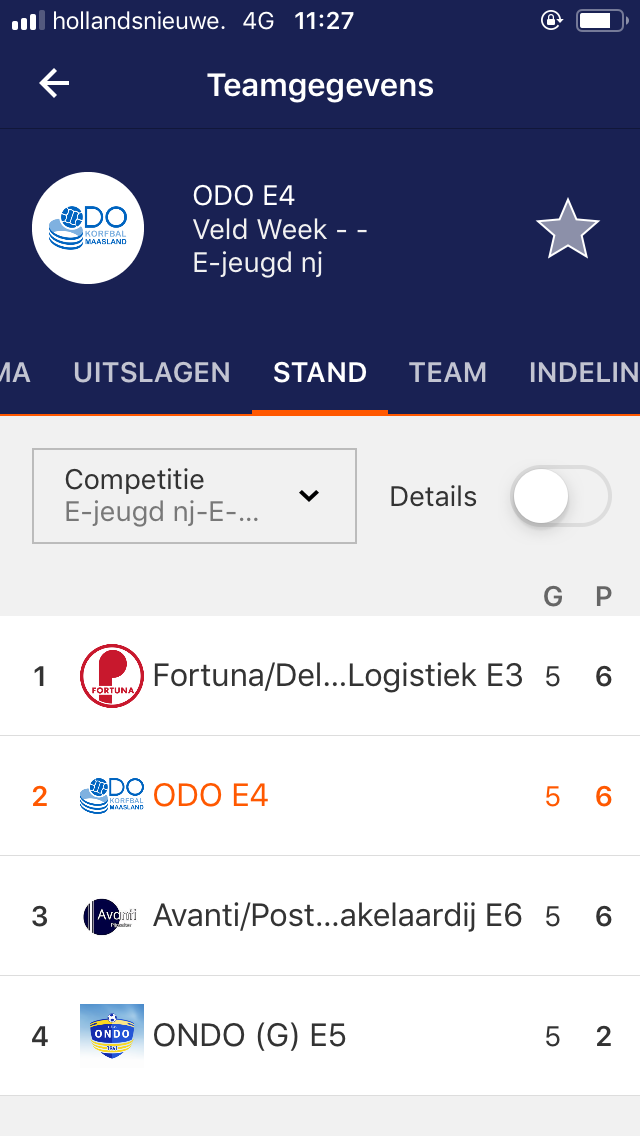The width and height of the screenshot is (640, 1136).
Task: Tap the ONDO club crest
Action: 111,1036
